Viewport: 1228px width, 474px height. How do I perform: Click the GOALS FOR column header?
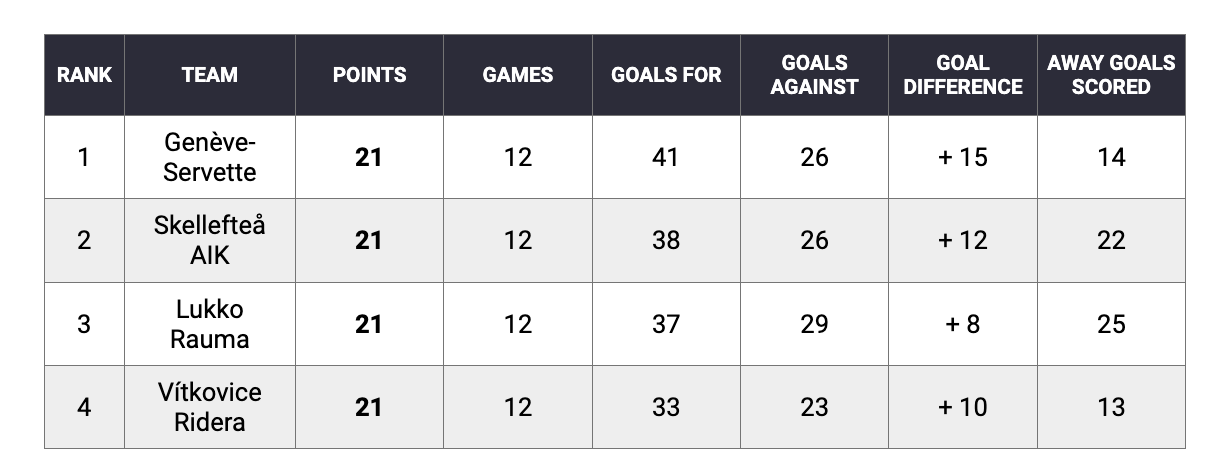(x=666, y=75)
